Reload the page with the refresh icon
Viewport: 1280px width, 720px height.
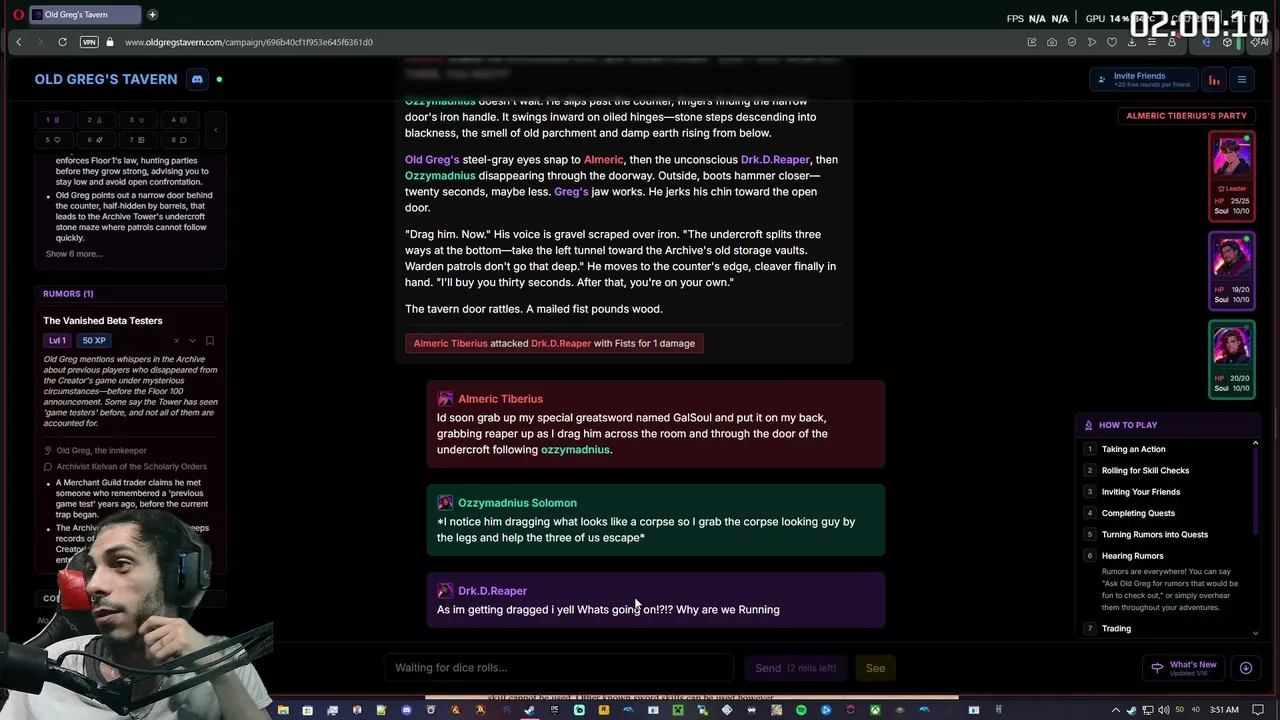pos(62,42)
